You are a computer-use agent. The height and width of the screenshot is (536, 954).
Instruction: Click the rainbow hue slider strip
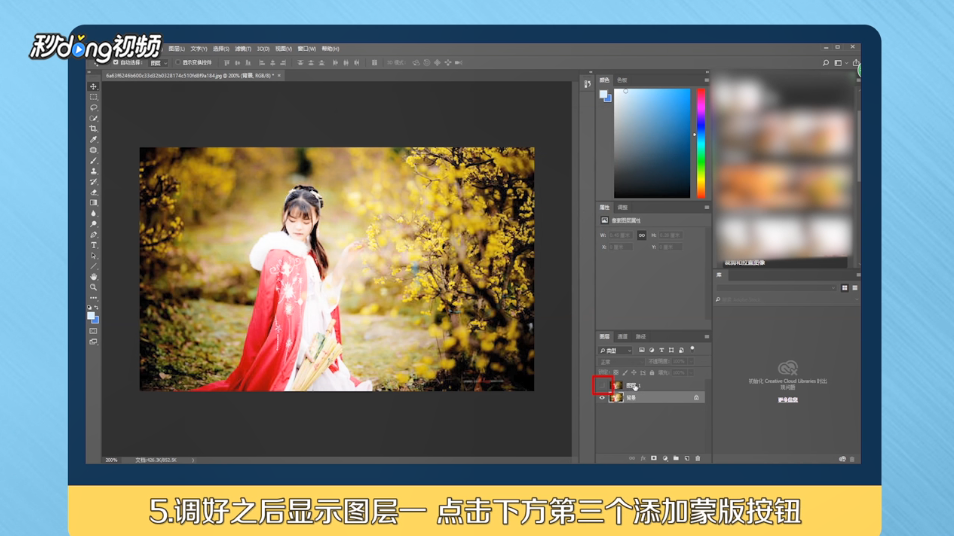point(701,143)
